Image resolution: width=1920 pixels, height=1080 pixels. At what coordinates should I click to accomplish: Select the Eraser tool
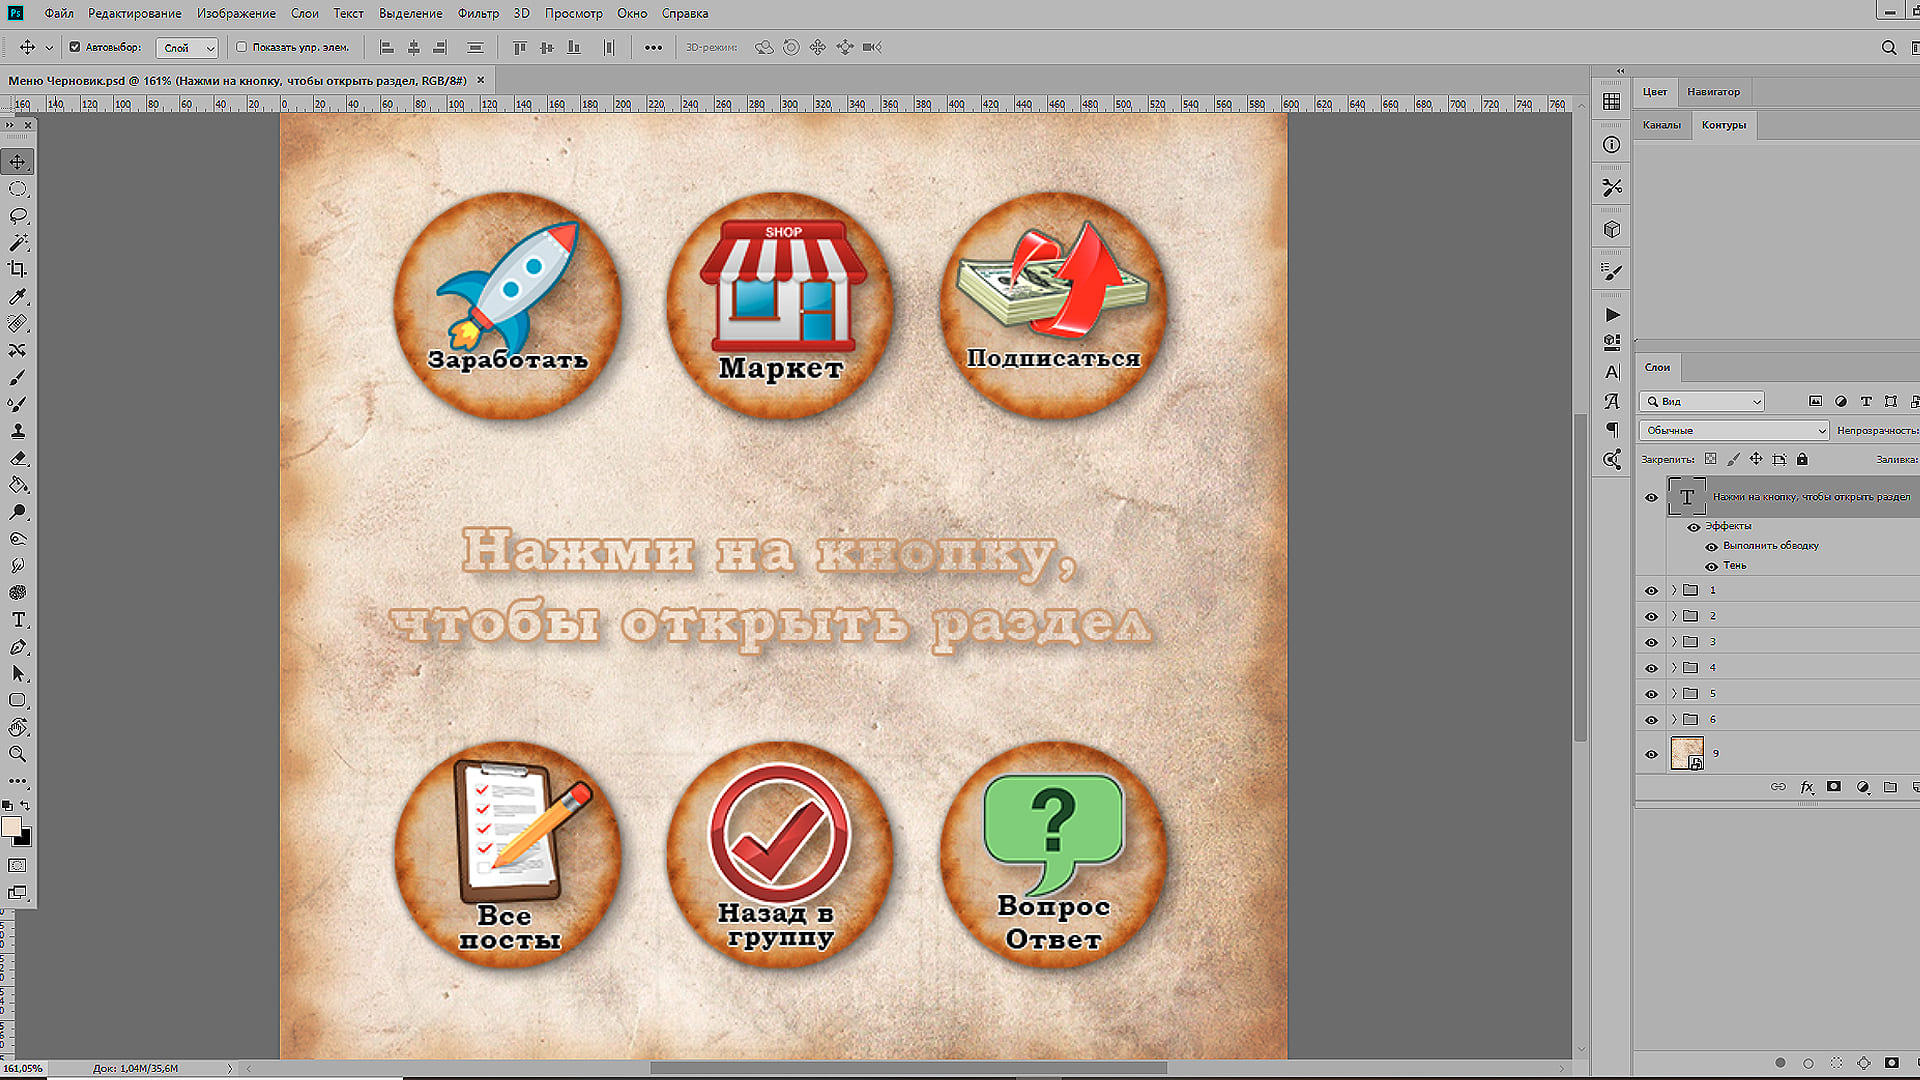[x=18, y=458]
